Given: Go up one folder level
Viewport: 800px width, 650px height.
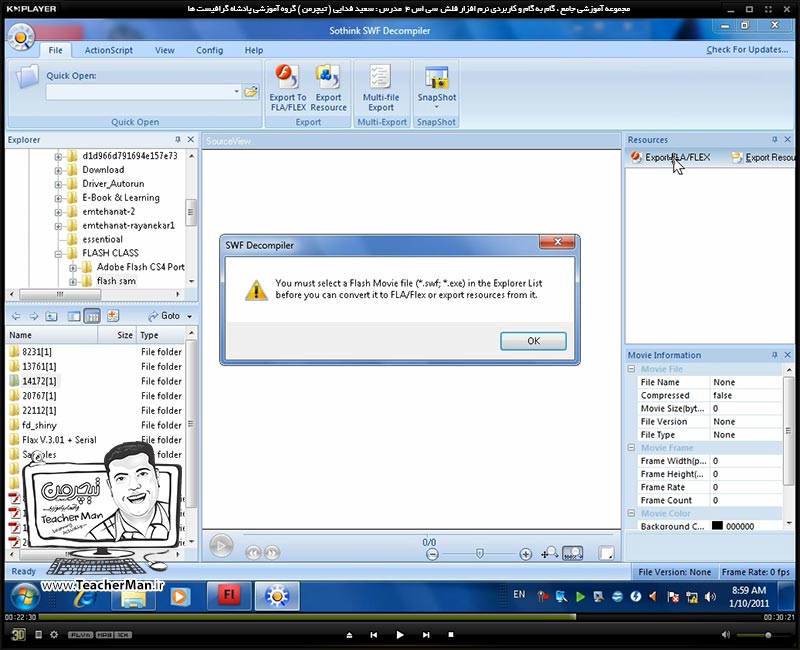Looking at the screenshot, I should click(x=51, y=316).
